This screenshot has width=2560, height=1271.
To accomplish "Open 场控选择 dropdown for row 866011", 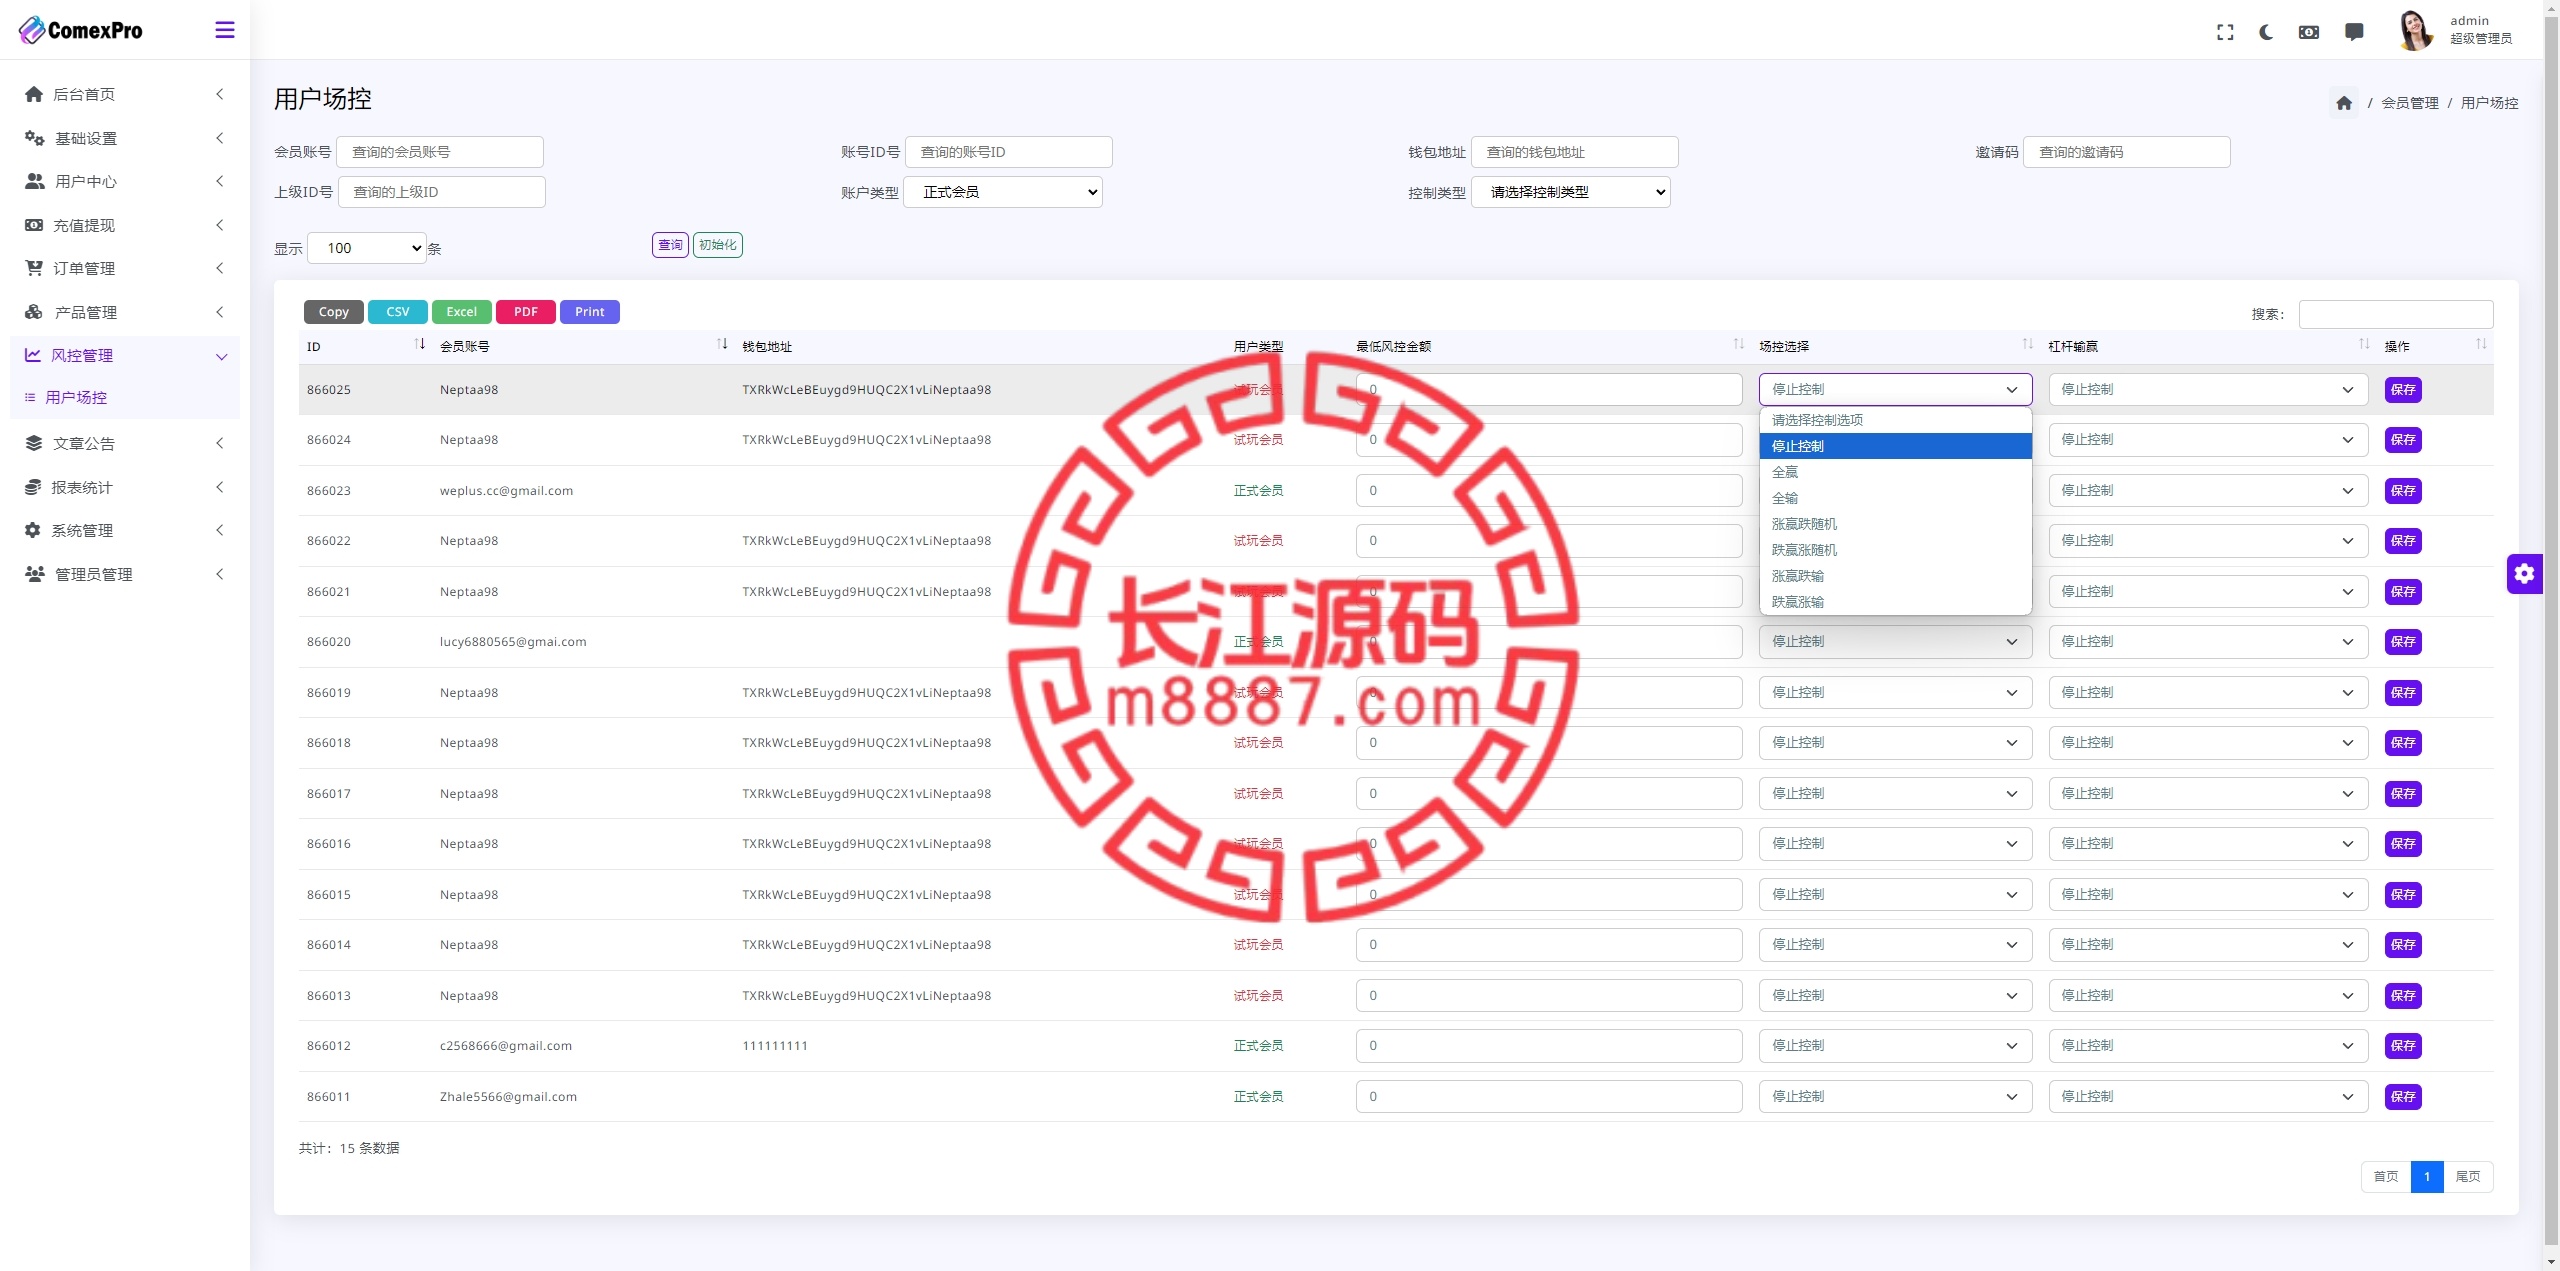I will pyautogui.click(x=1895, y=1097).
